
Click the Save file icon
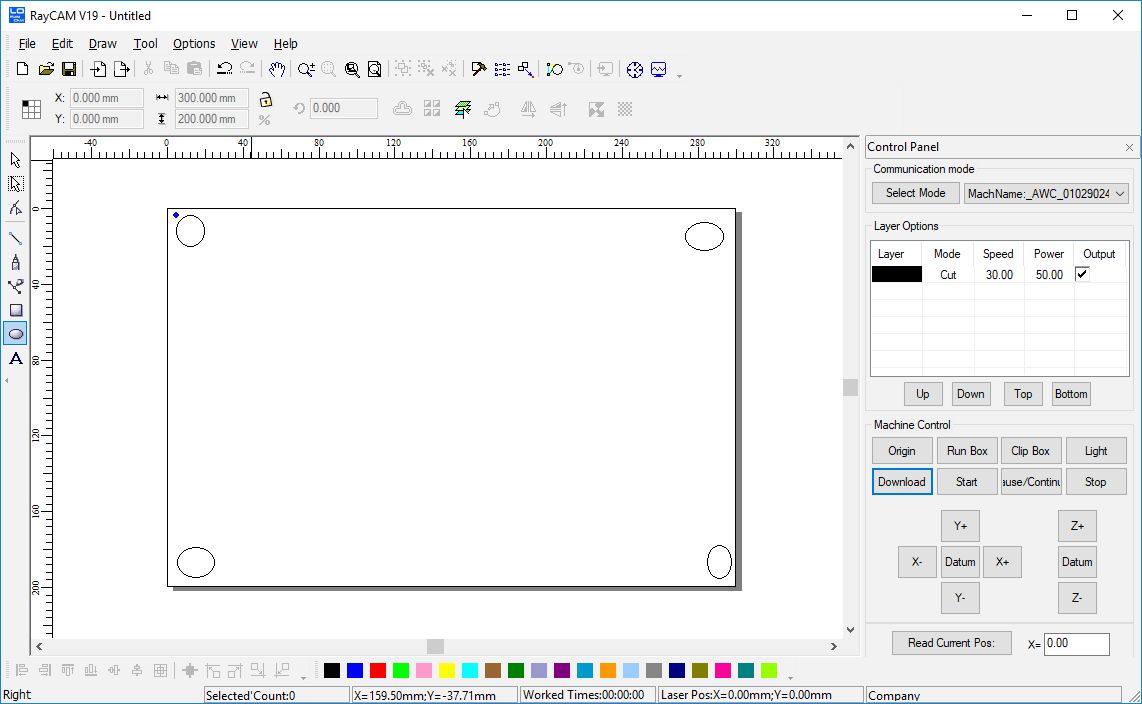tap(70, 69)
